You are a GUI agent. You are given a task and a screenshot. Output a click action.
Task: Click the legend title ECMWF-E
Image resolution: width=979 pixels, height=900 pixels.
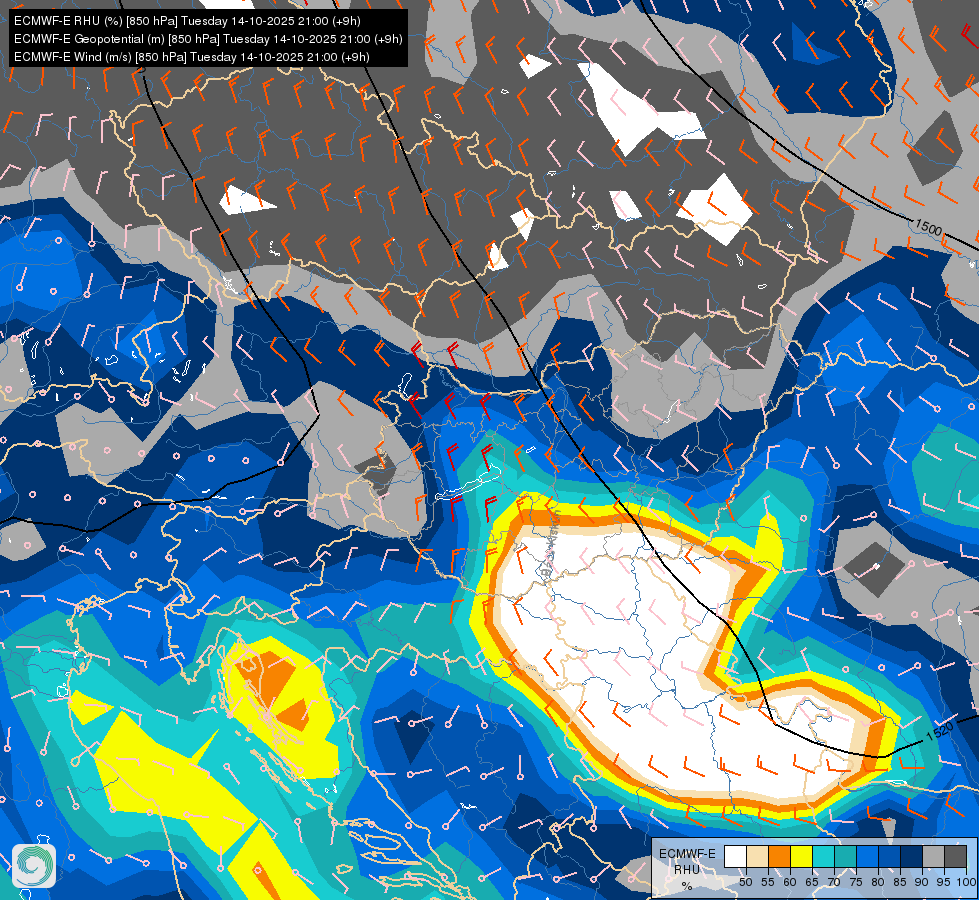(x=687, y=854)
